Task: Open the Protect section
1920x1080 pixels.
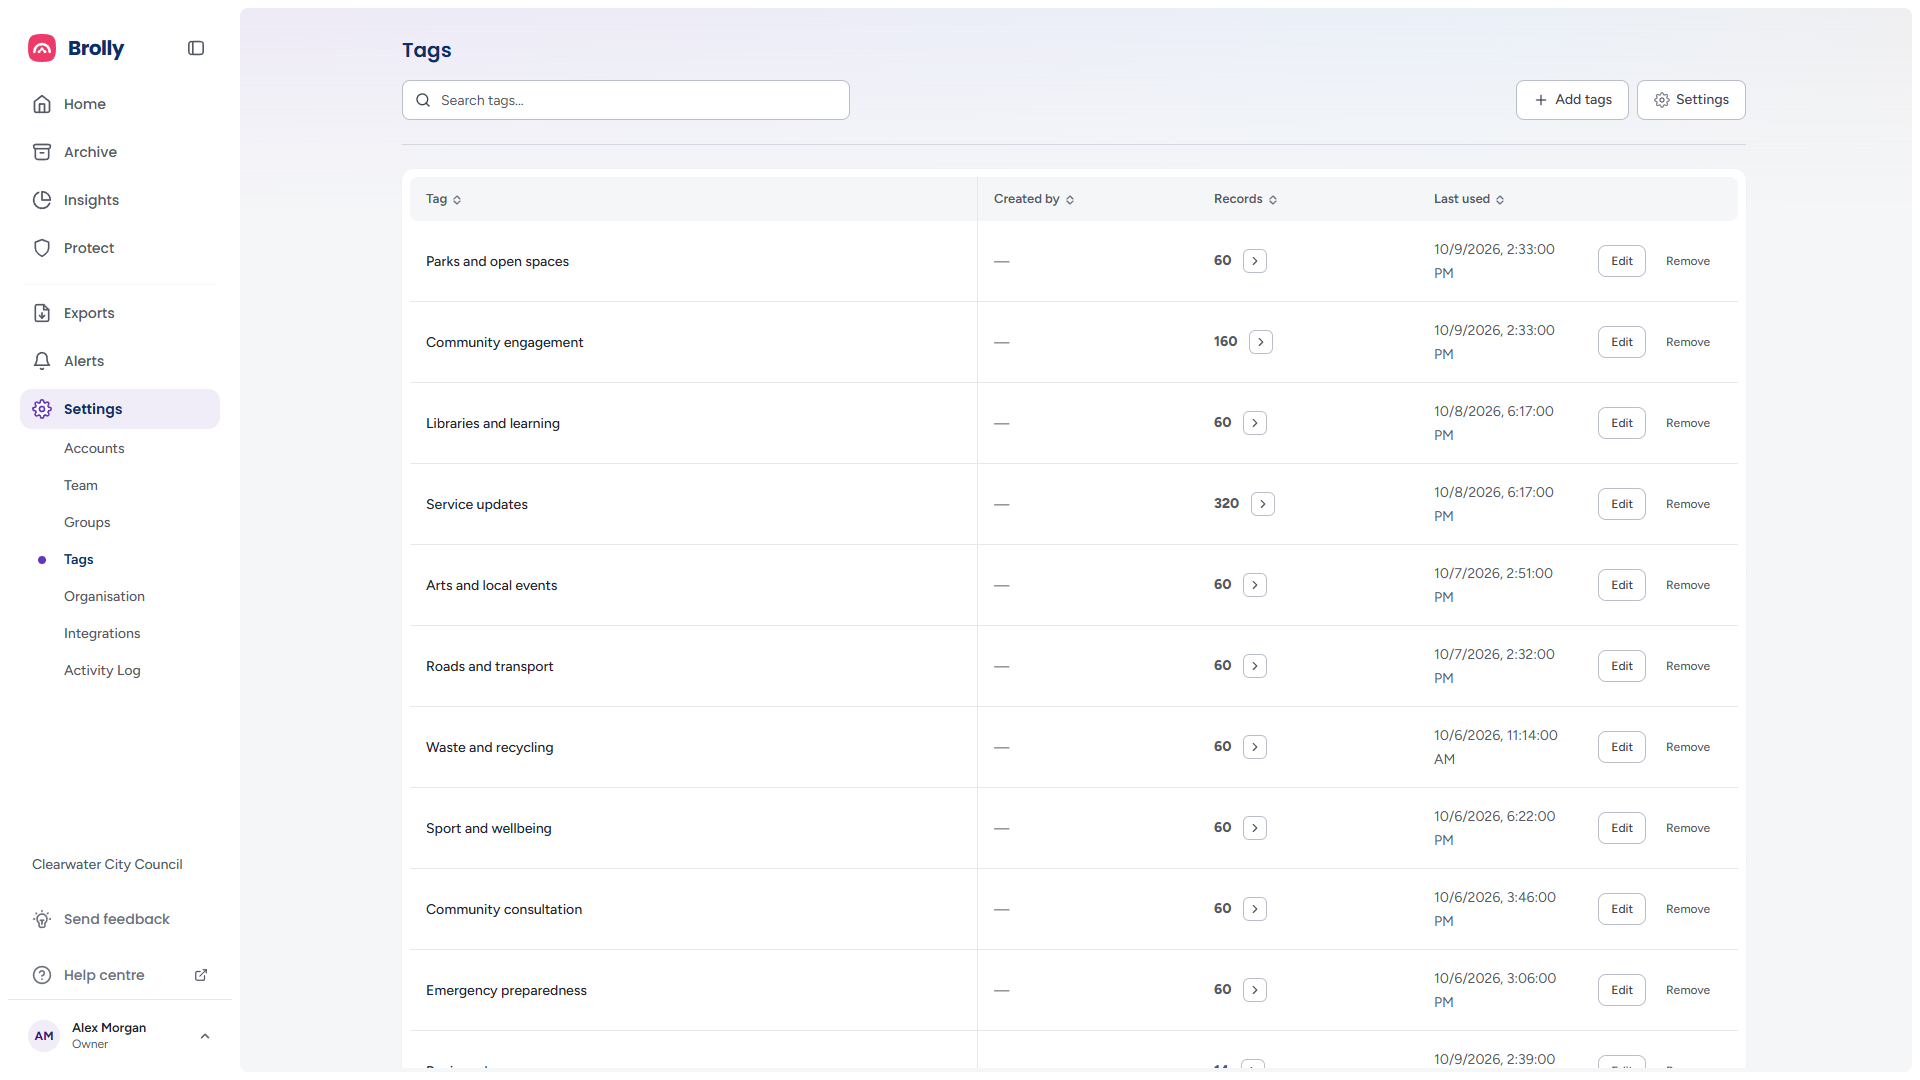Action: (x=120, y=248)
